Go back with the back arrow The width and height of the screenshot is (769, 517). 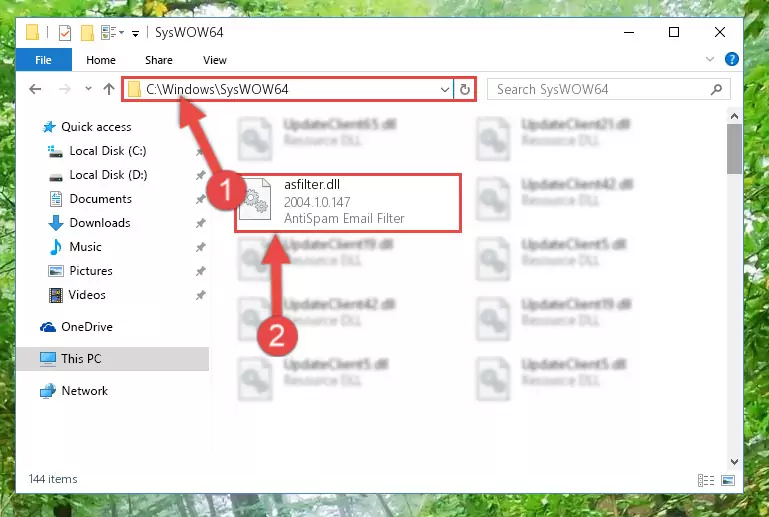coord(35,89)
